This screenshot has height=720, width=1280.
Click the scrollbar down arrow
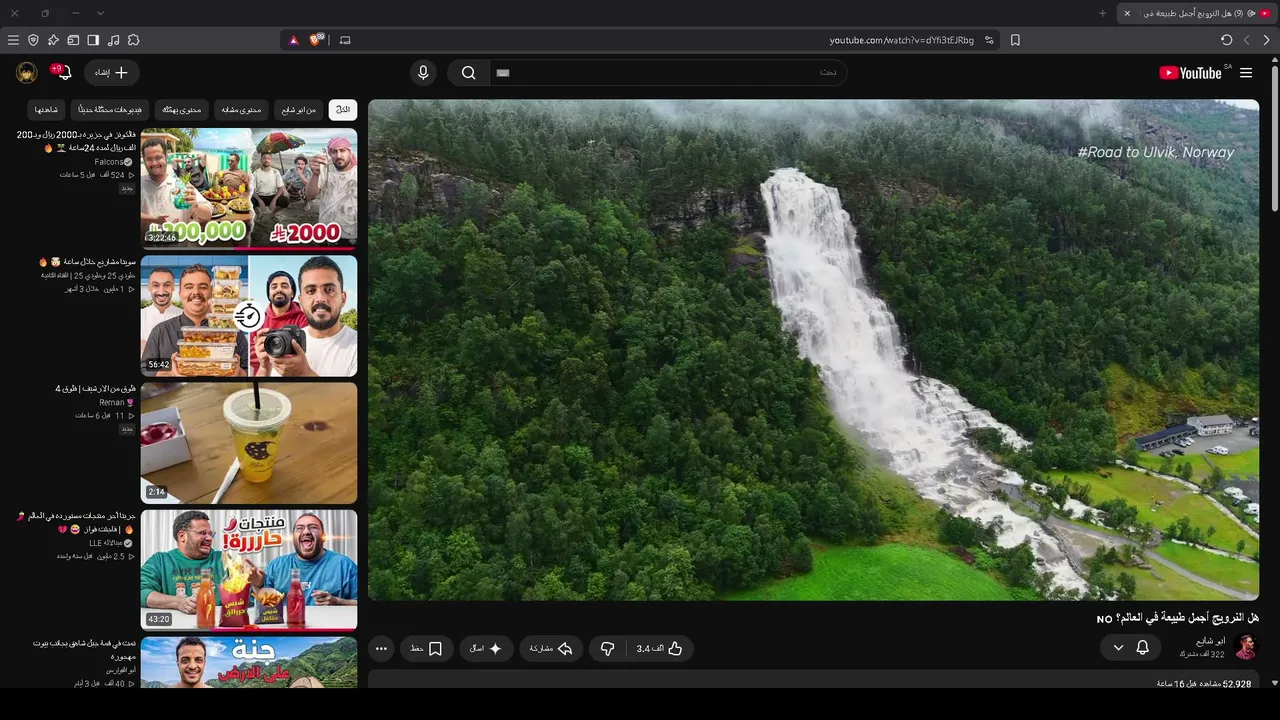coord(1274,683)
